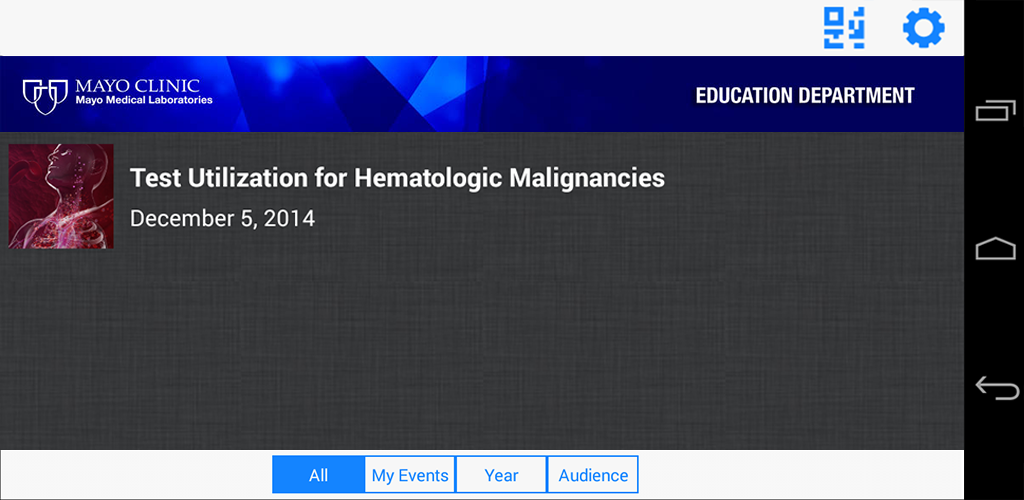
Task: Filter events by Year
Action: [x=501, y=475]
